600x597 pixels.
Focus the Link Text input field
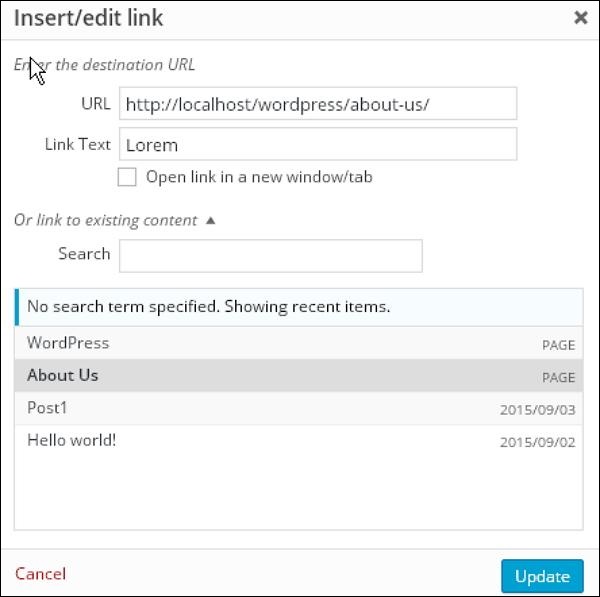click(317, 144)
